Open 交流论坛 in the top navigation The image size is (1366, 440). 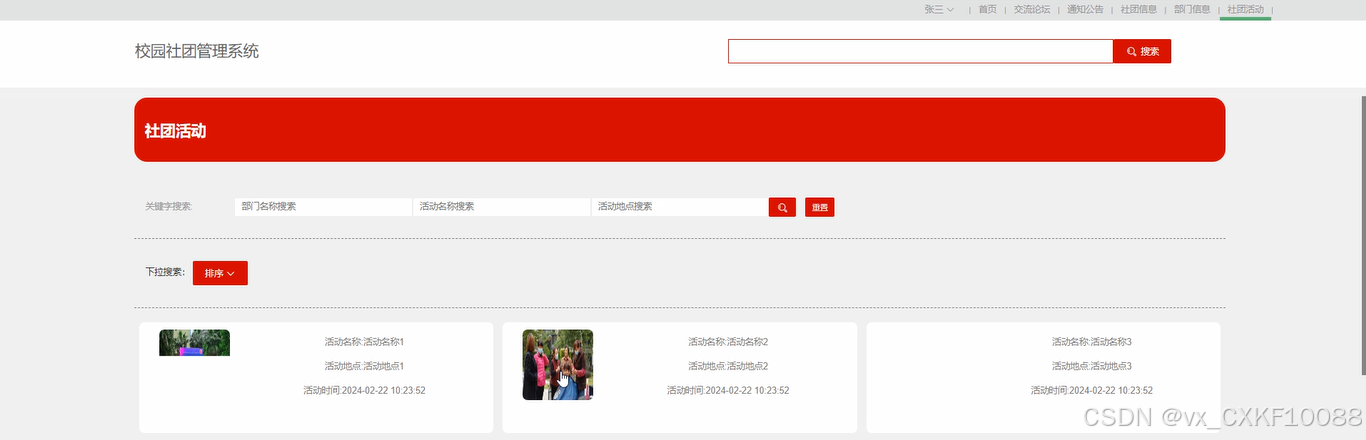pyautogui.click(x=1032, y=9)
